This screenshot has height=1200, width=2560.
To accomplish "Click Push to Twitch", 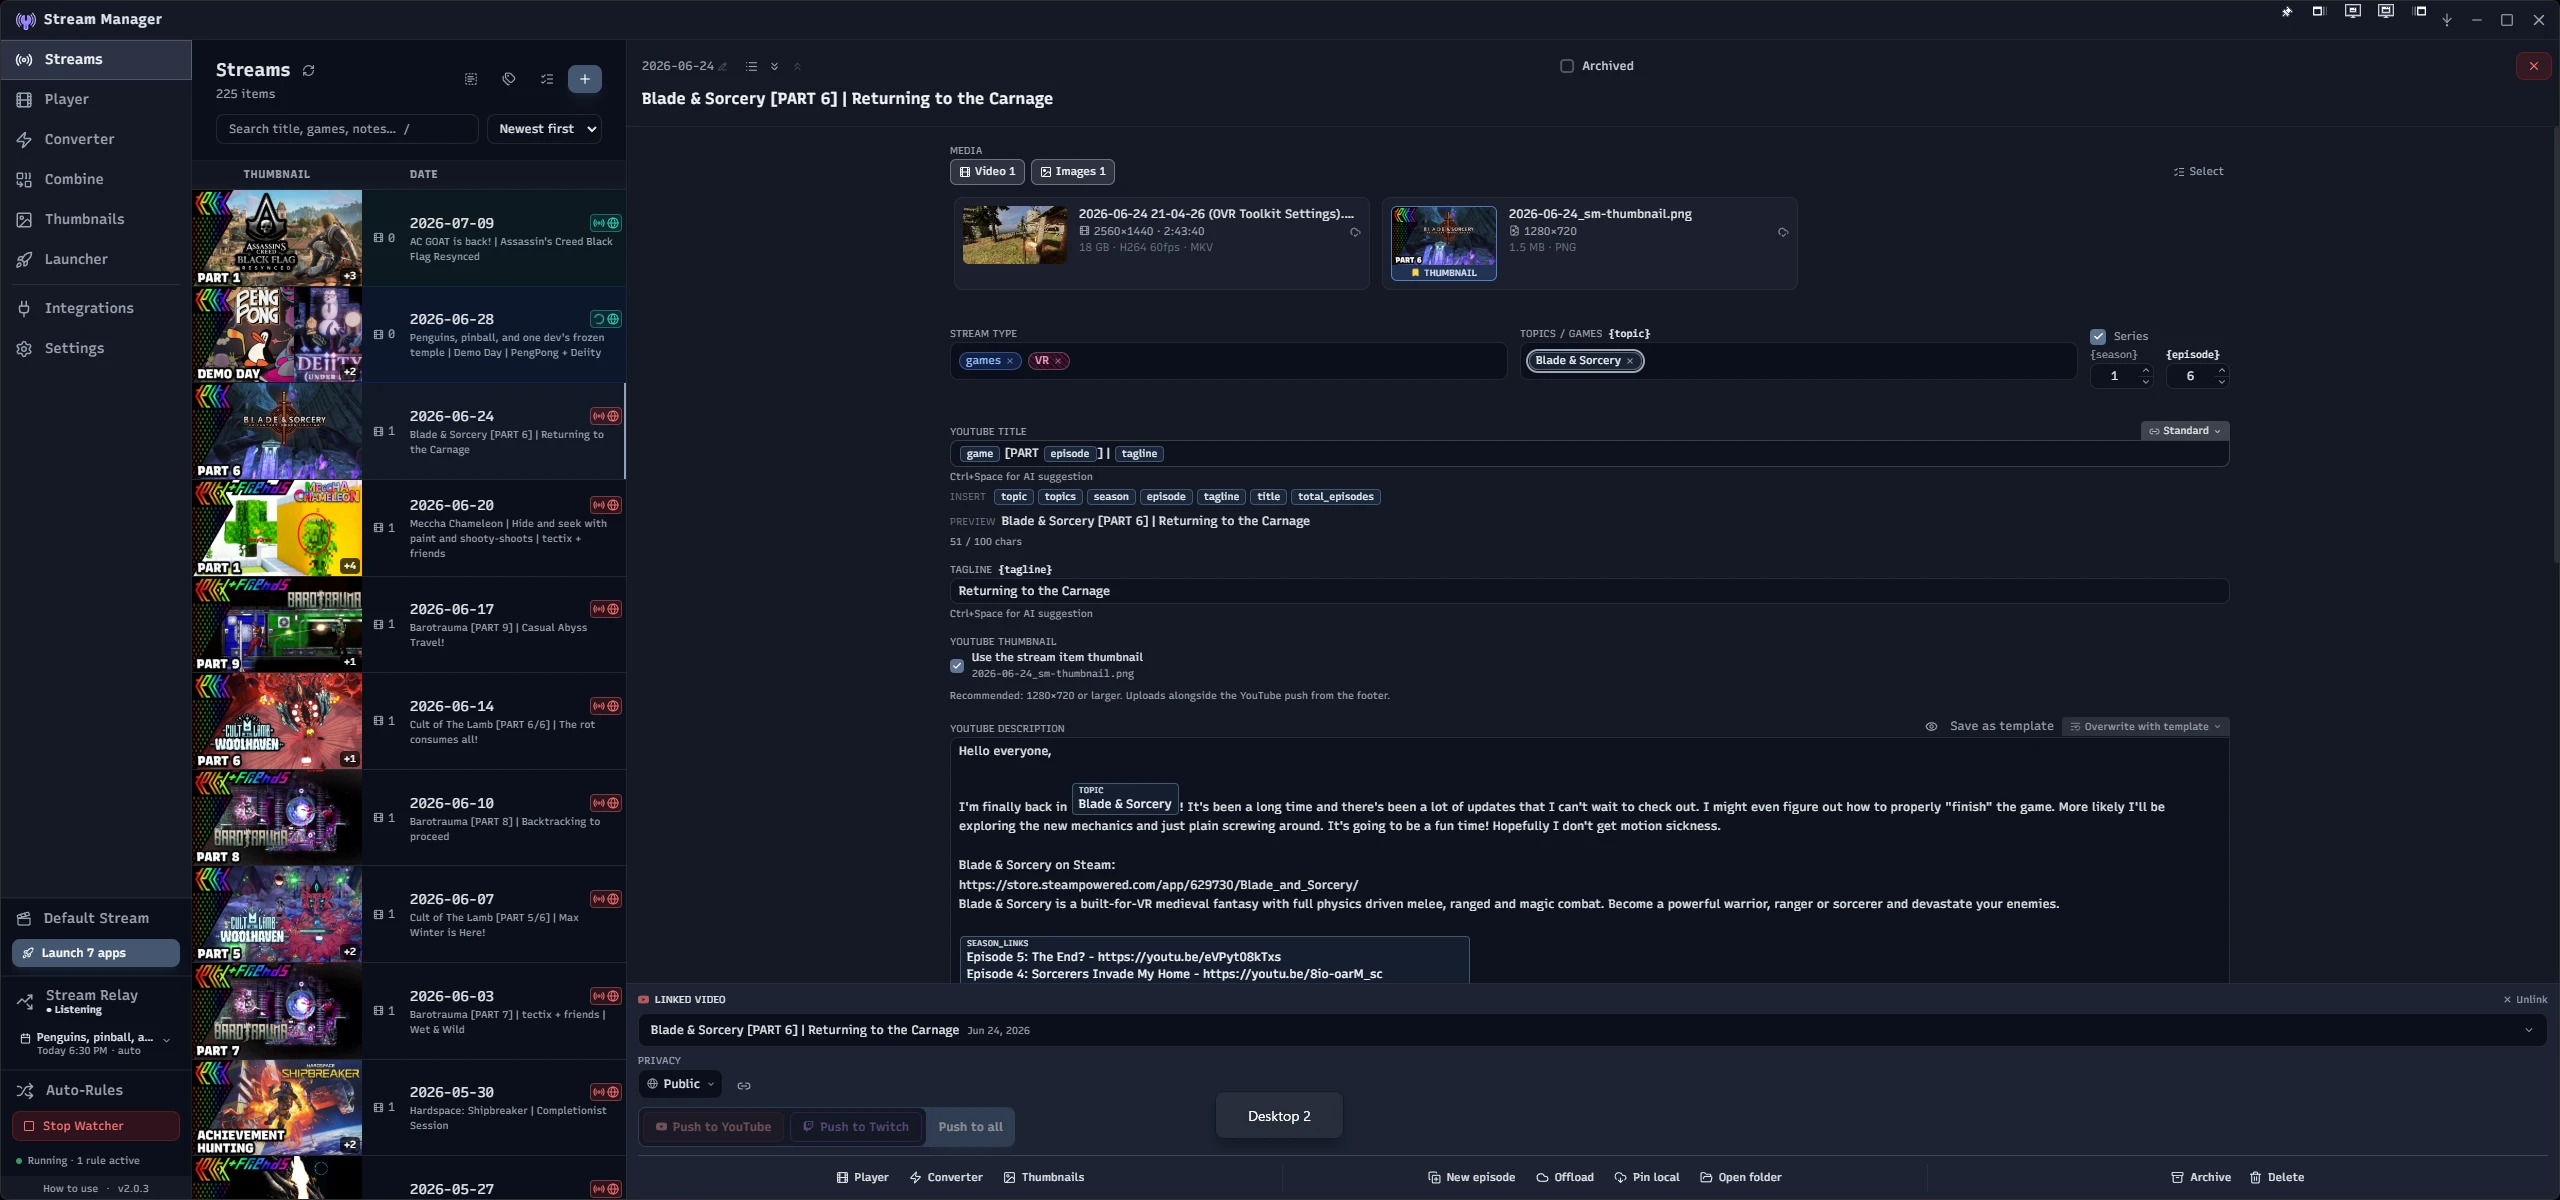I will pos(857,1127).
